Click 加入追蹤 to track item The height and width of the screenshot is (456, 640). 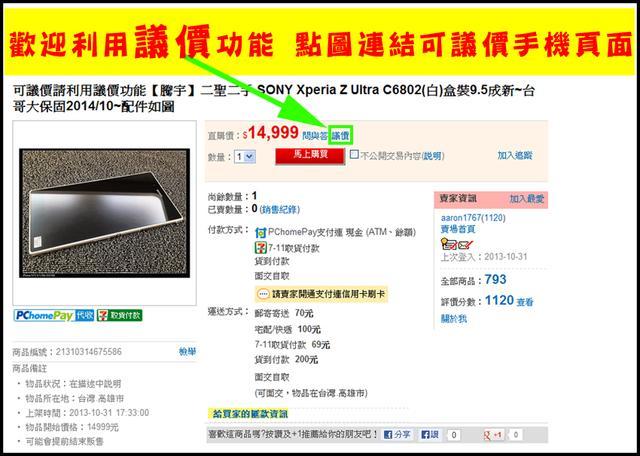pos(515,155)
